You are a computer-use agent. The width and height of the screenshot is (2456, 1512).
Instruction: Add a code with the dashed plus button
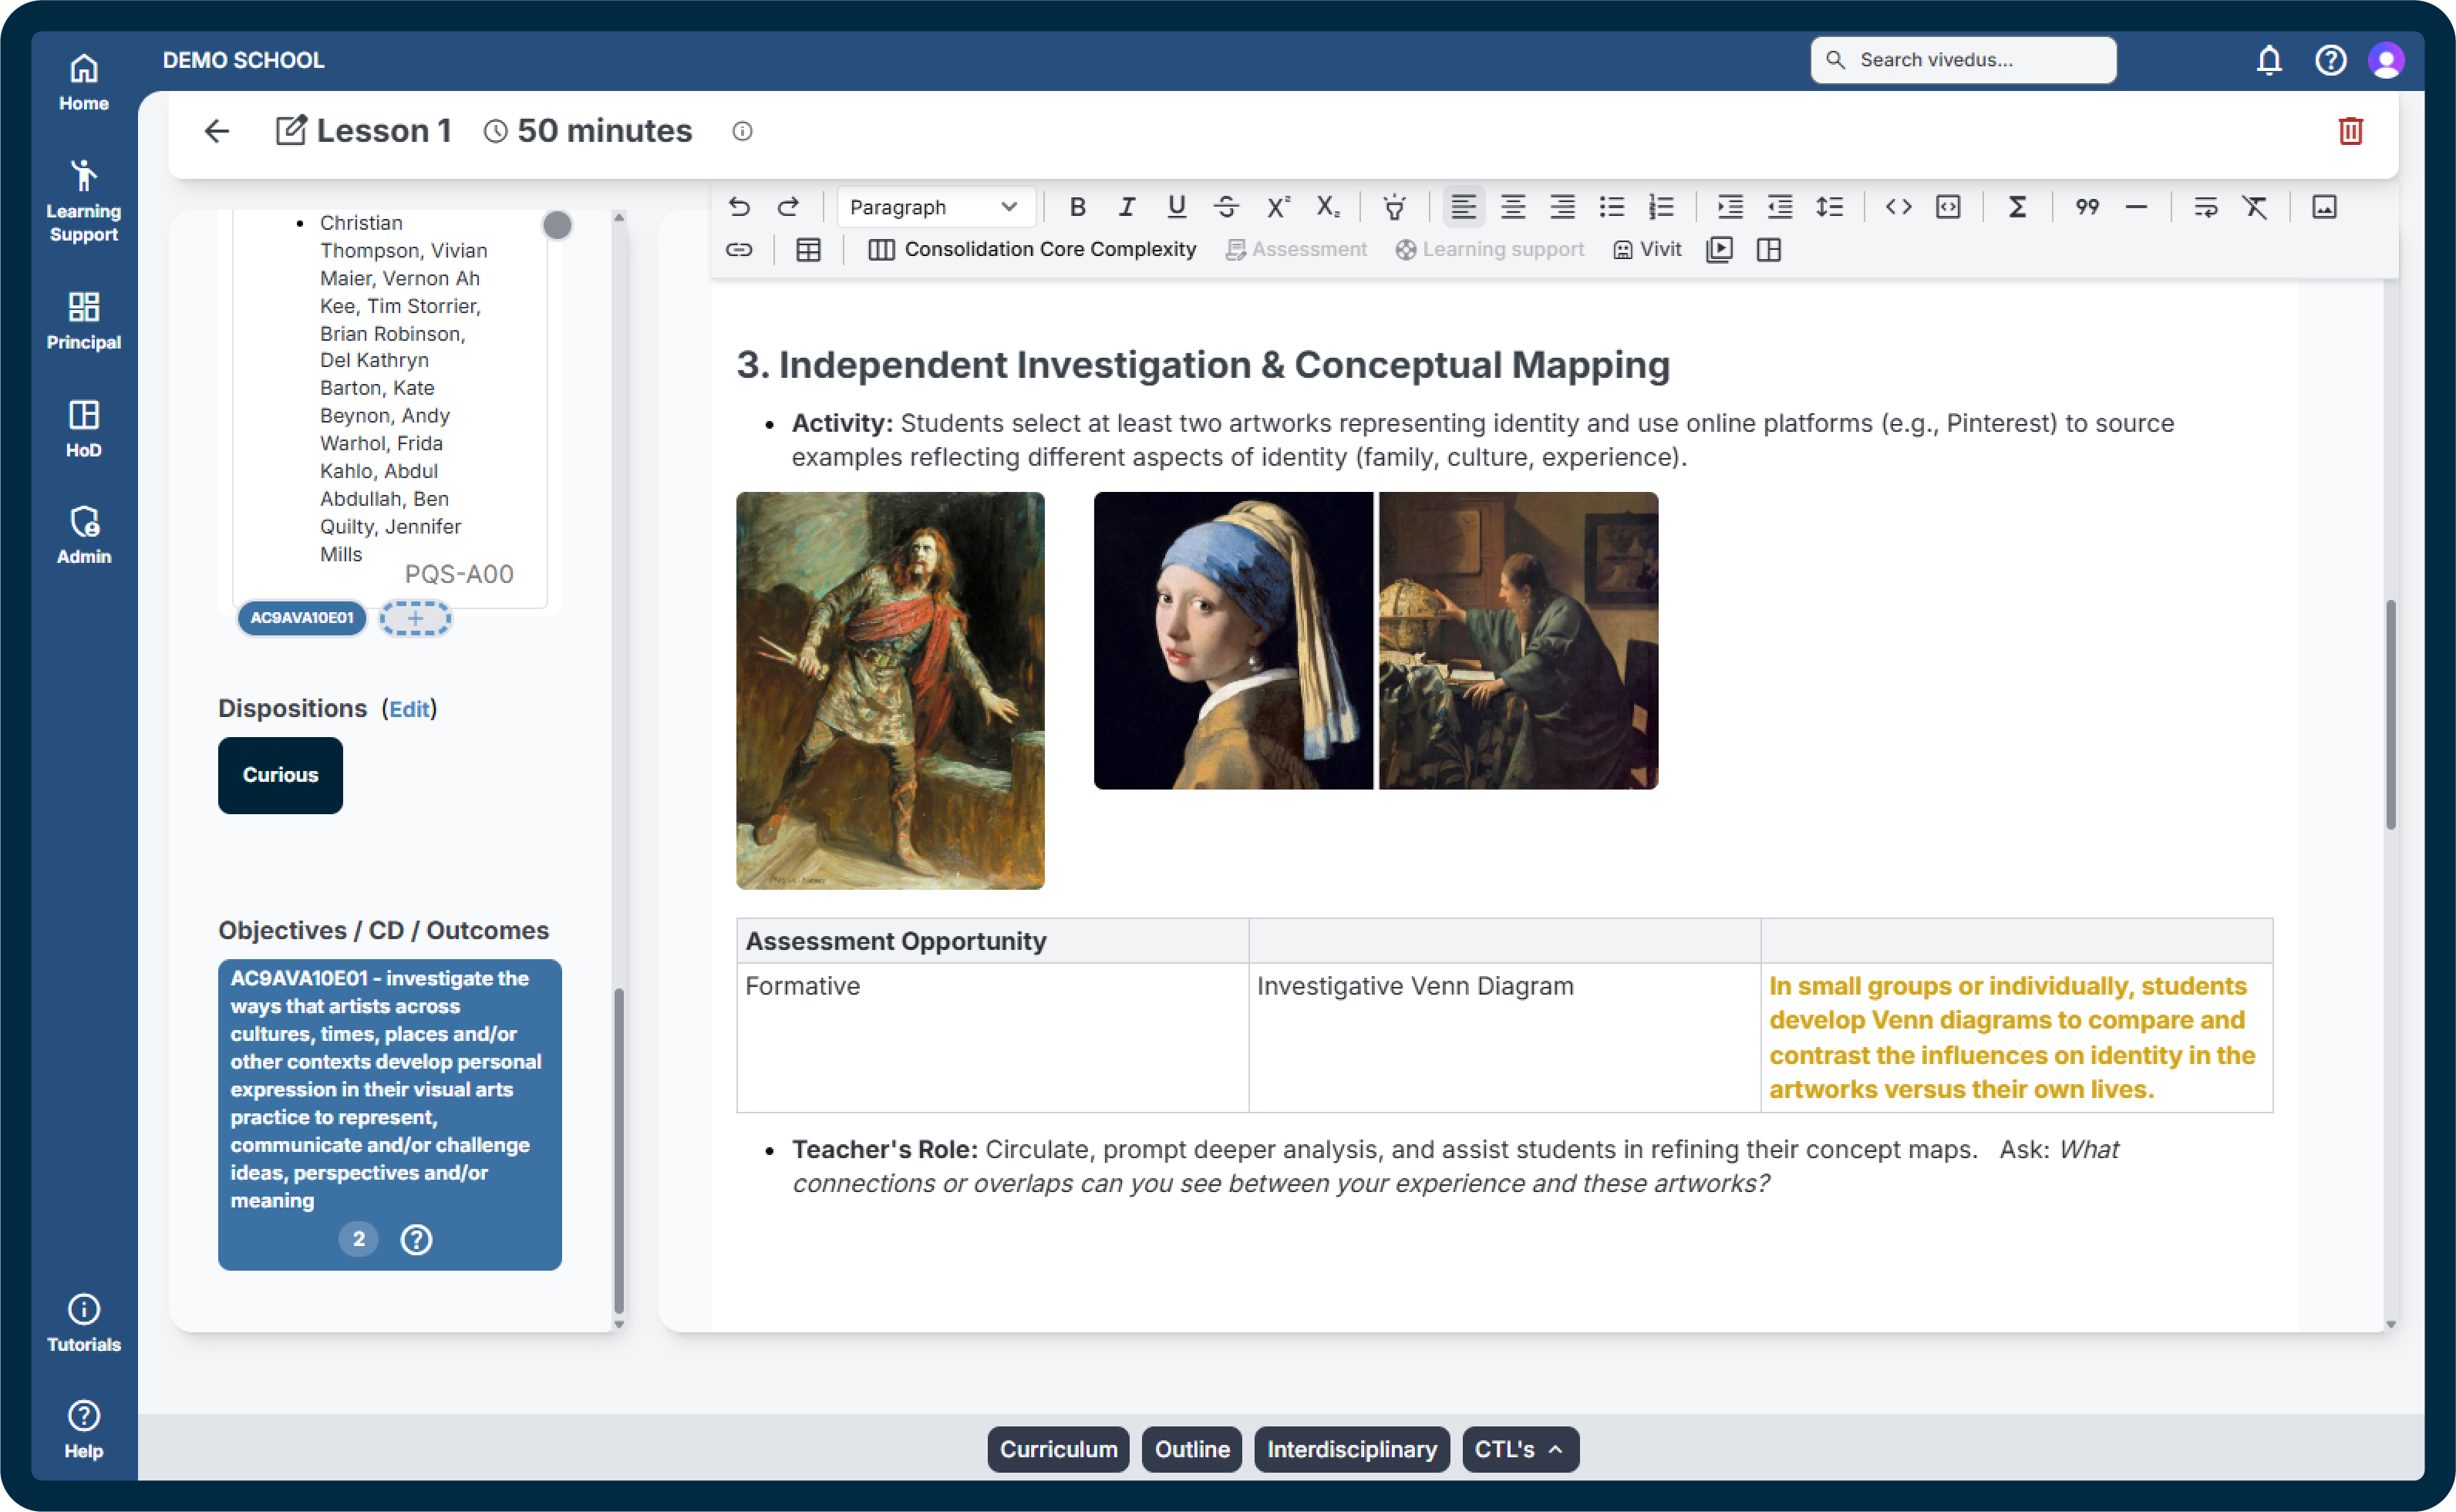[x=415, y=618]
